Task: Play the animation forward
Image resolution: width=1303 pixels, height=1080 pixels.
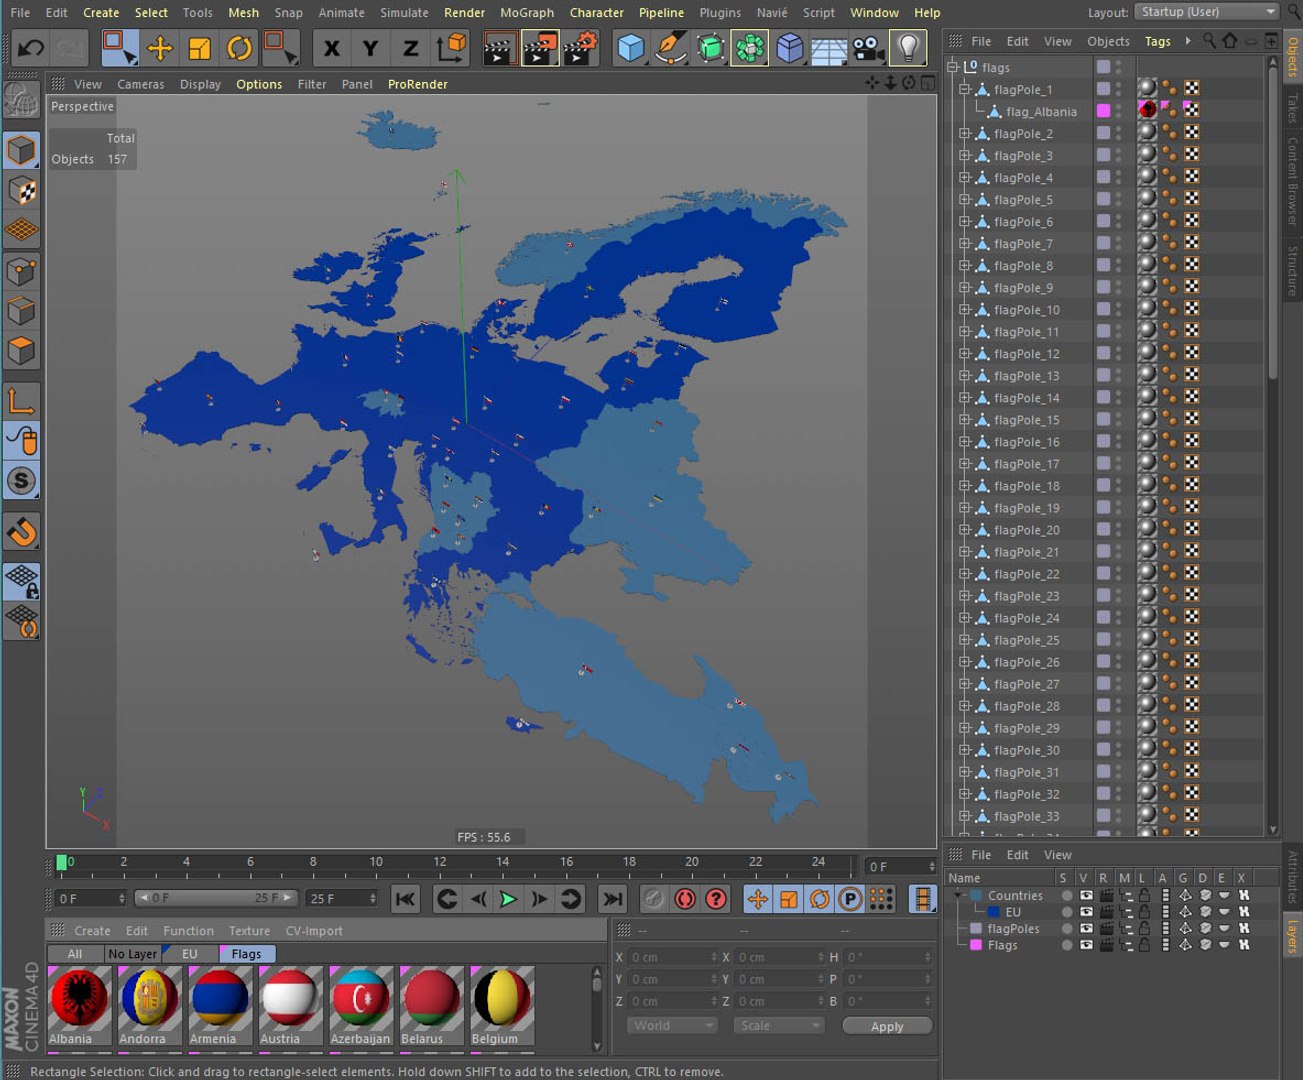Action: click(508, 899)
